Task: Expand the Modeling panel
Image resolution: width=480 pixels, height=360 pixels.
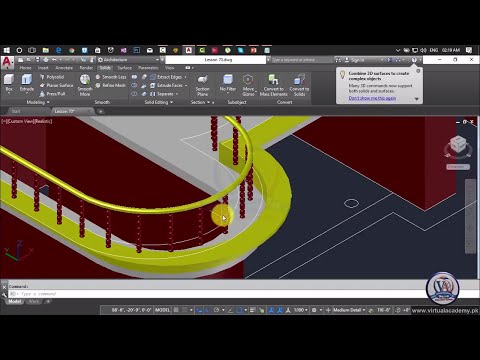Action: pos(38,102)
